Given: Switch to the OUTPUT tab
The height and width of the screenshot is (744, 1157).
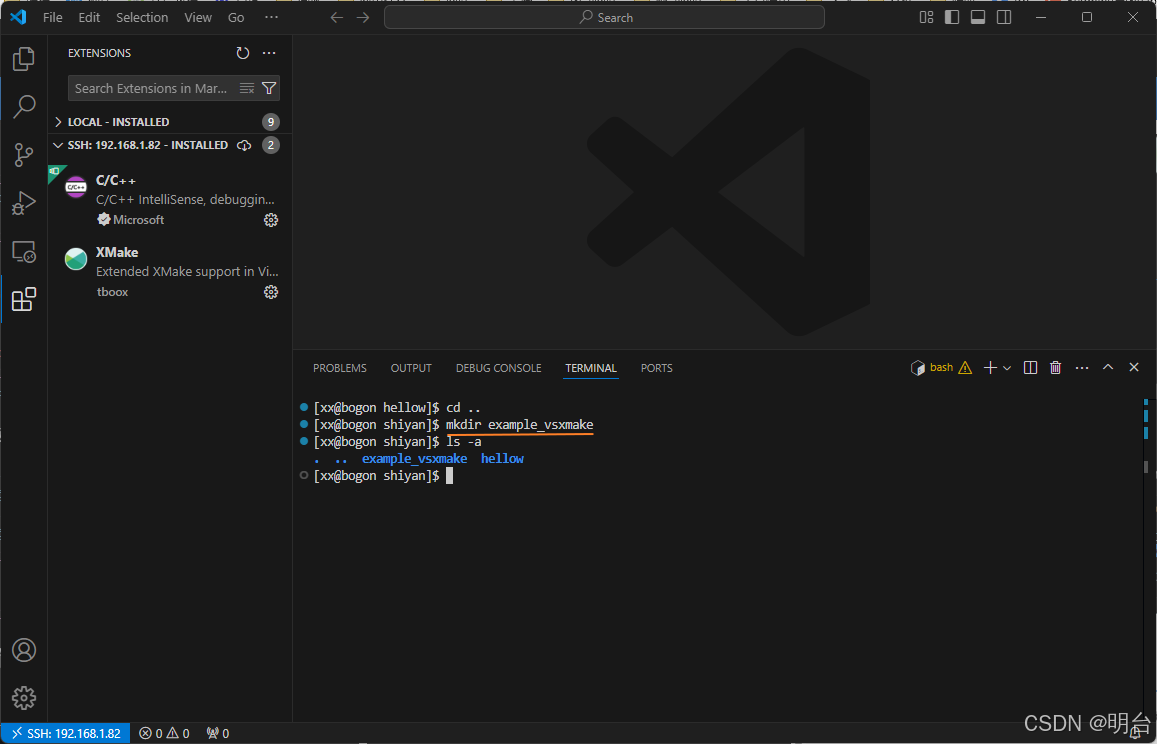Looking at the screenshot, I should [411, 368].
